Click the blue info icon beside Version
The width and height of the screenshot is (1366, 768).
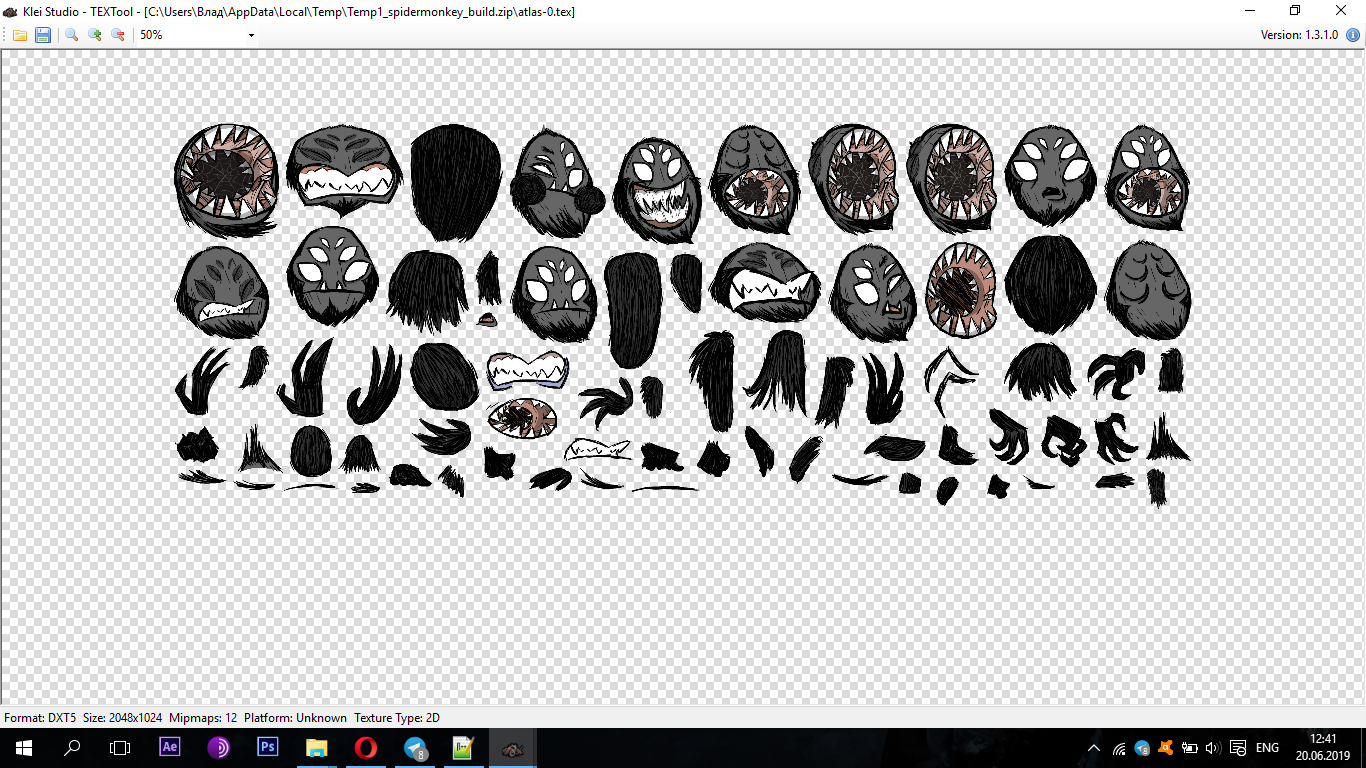click(1353, 35)
